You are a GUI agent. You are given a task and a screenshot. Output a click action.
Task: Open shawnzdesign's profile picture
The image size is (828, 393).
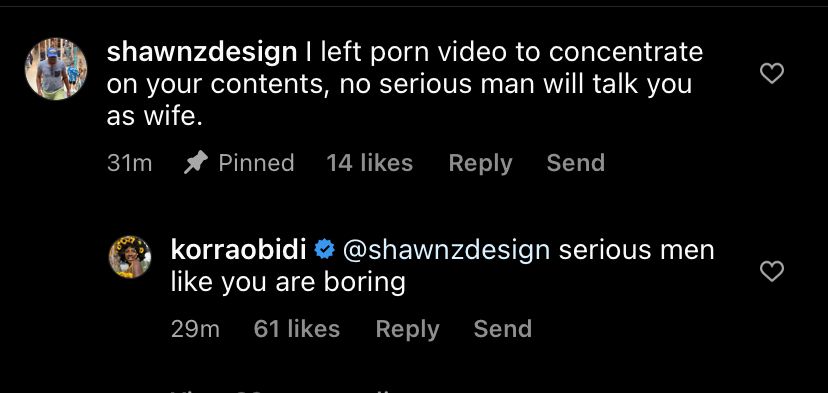(x=55, y=69)
